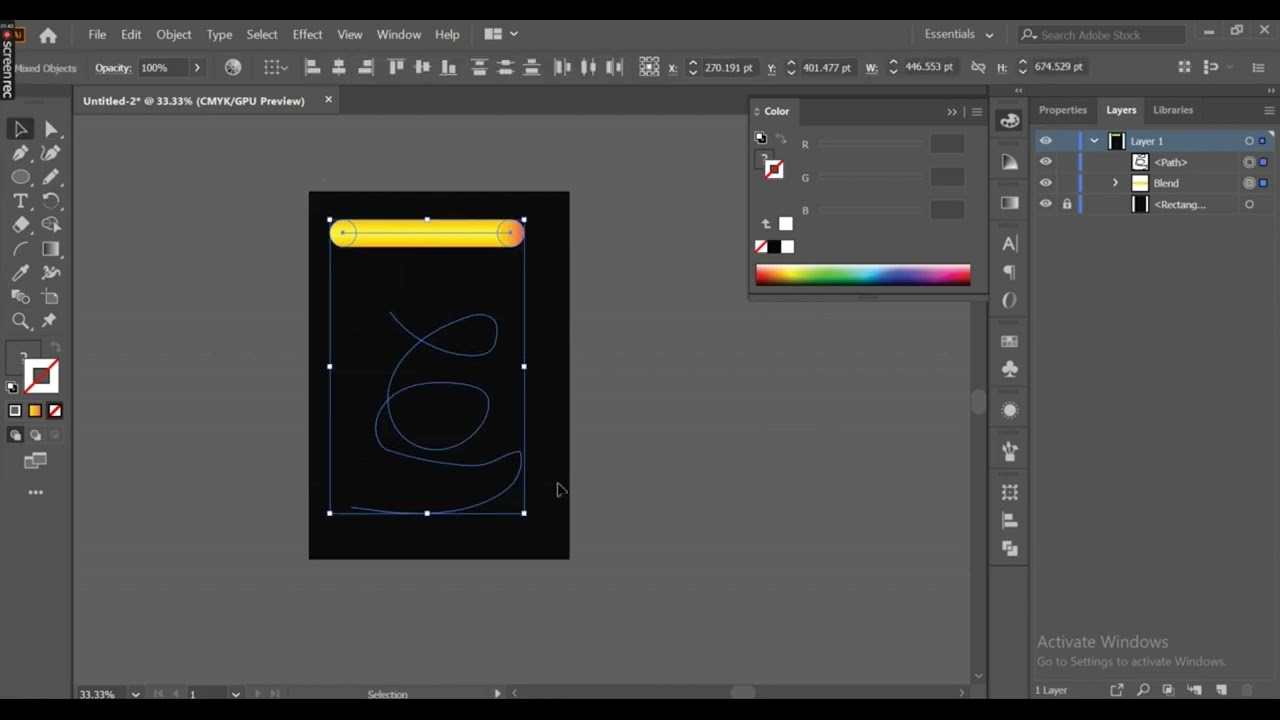The image size is (1280, 720).
Task: Click the color spectrum bar
Action: pos(863,275)
